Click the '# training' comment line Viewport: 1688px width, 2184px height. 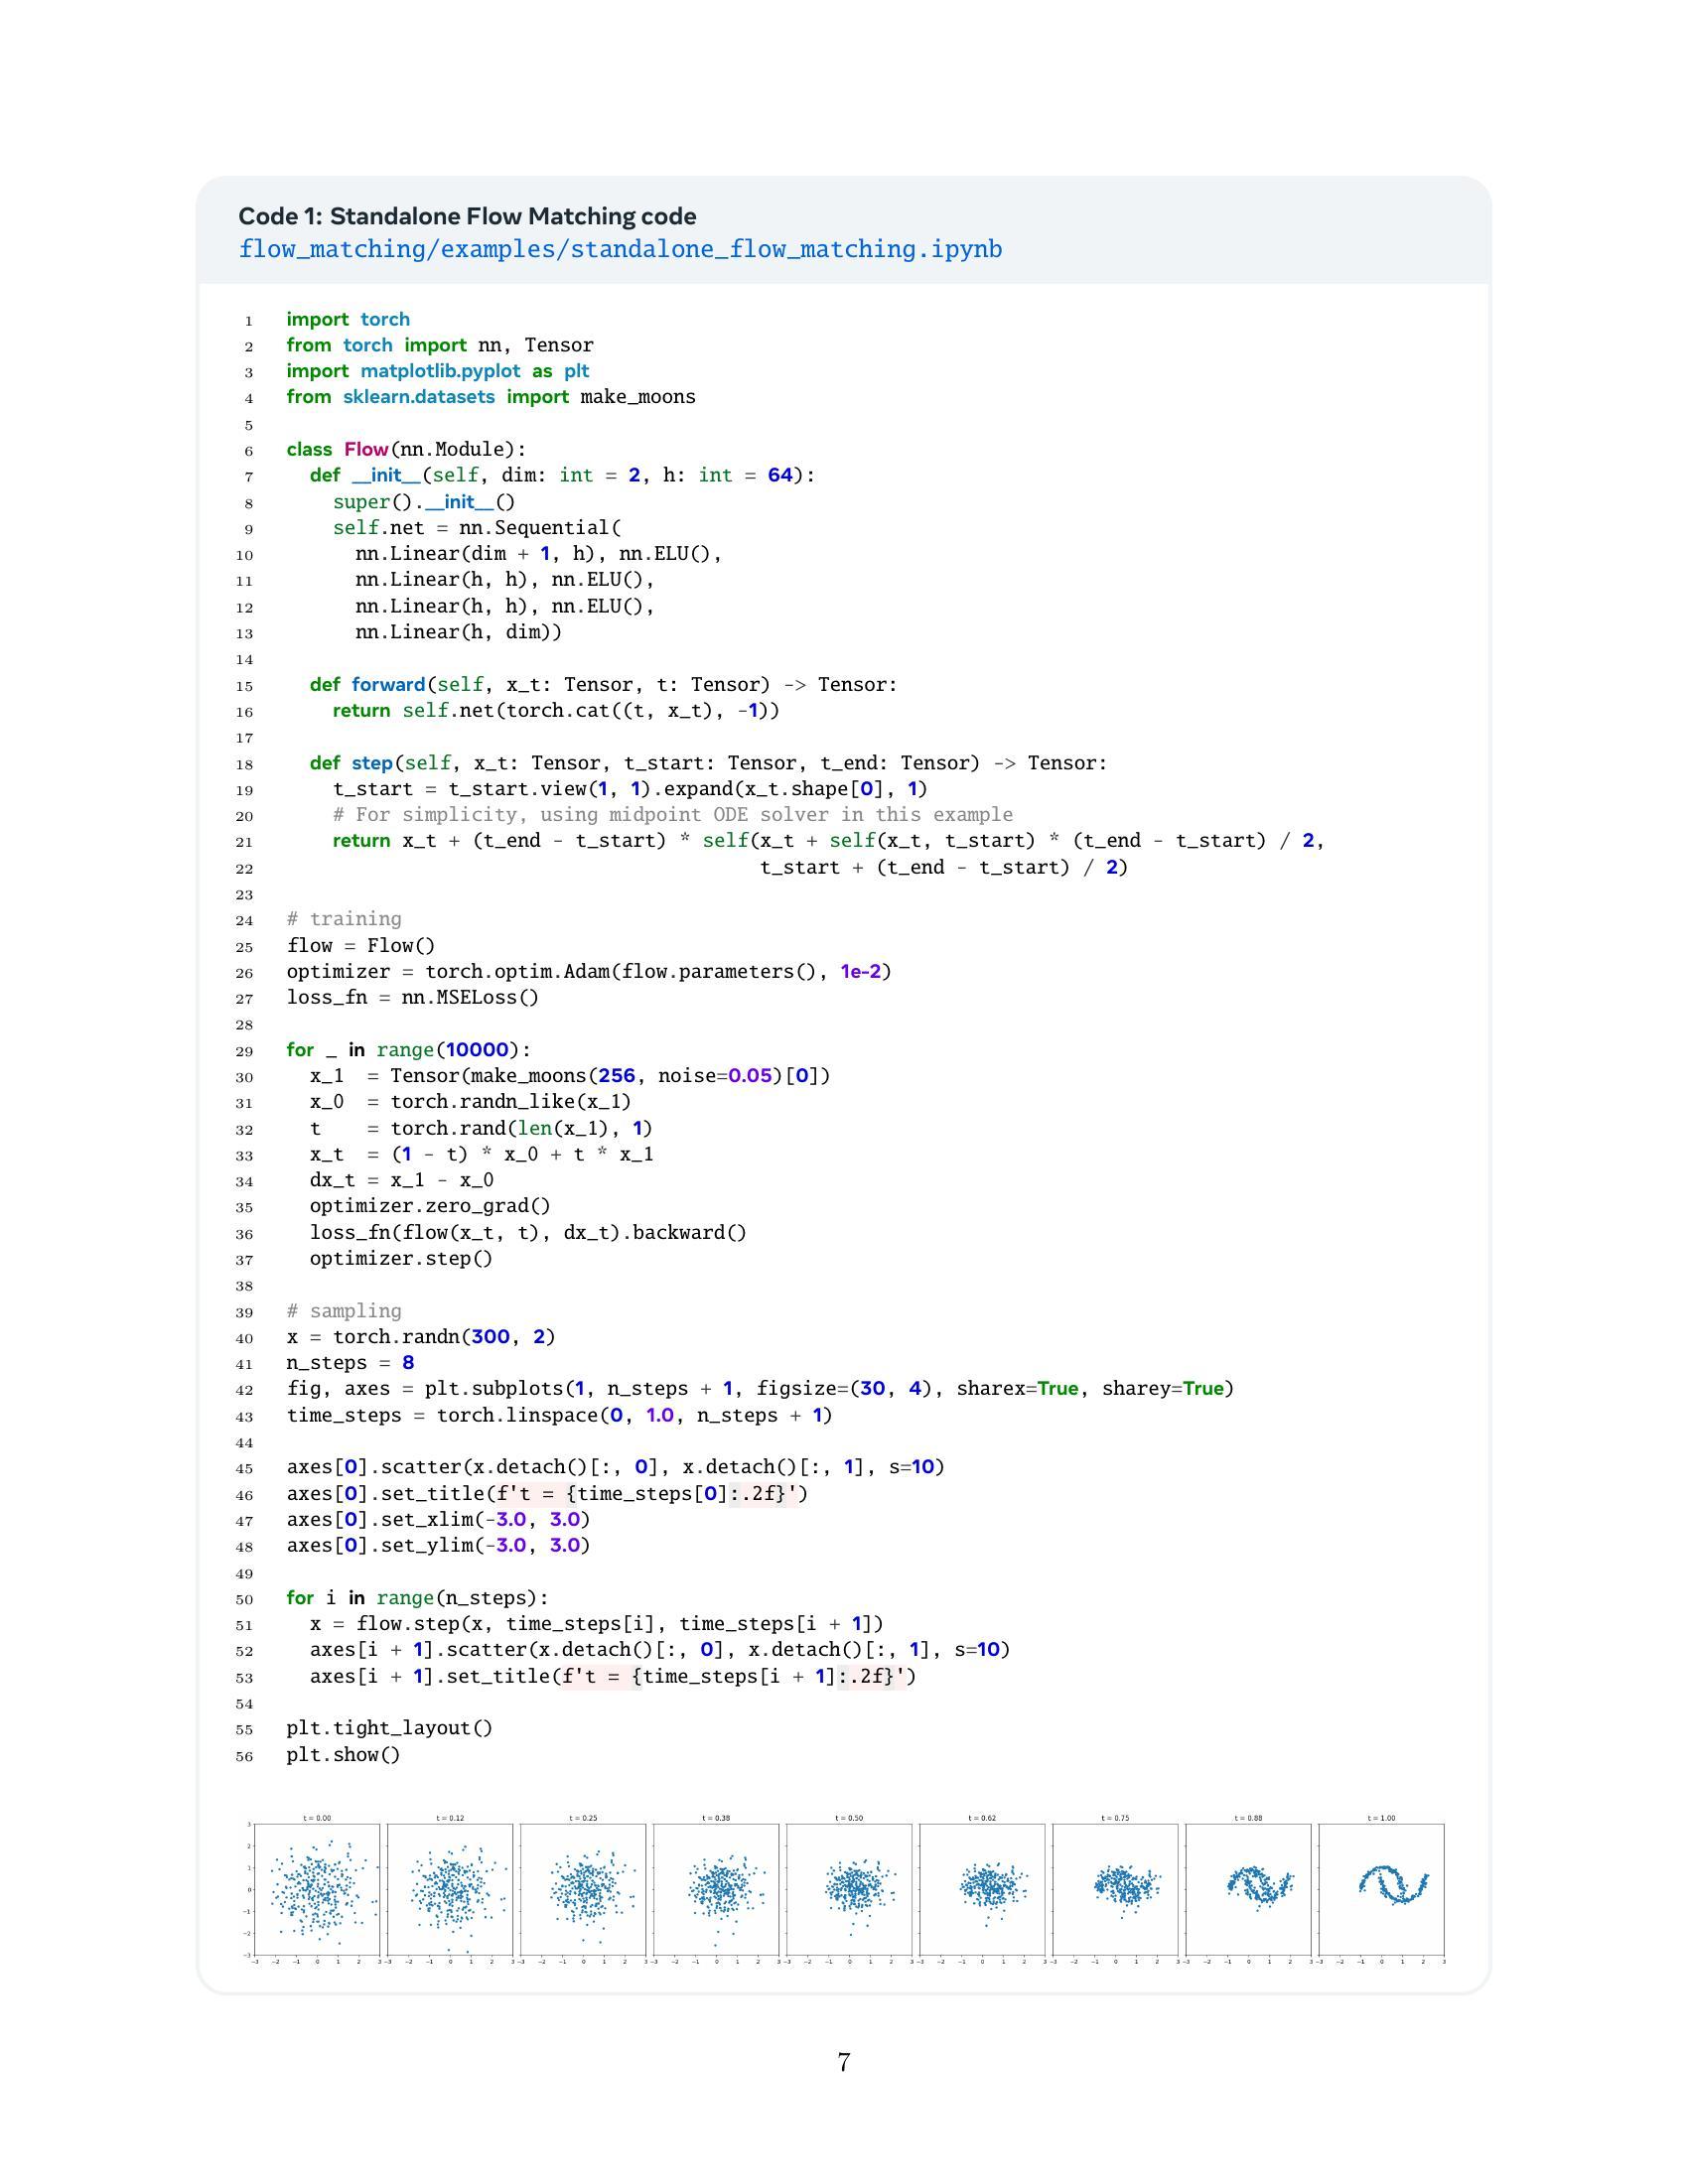[344, 919]
